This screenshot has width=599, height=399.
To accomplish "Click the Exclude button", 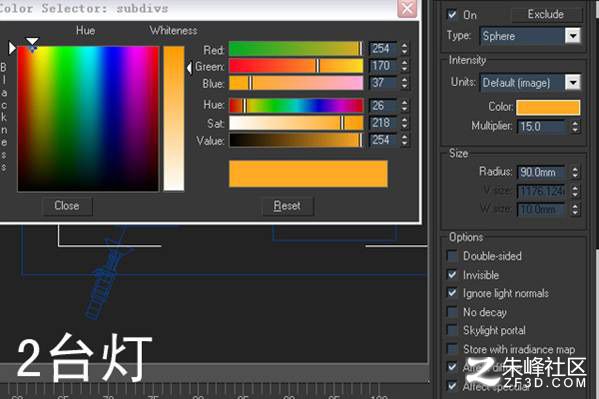I will point(546,15).
